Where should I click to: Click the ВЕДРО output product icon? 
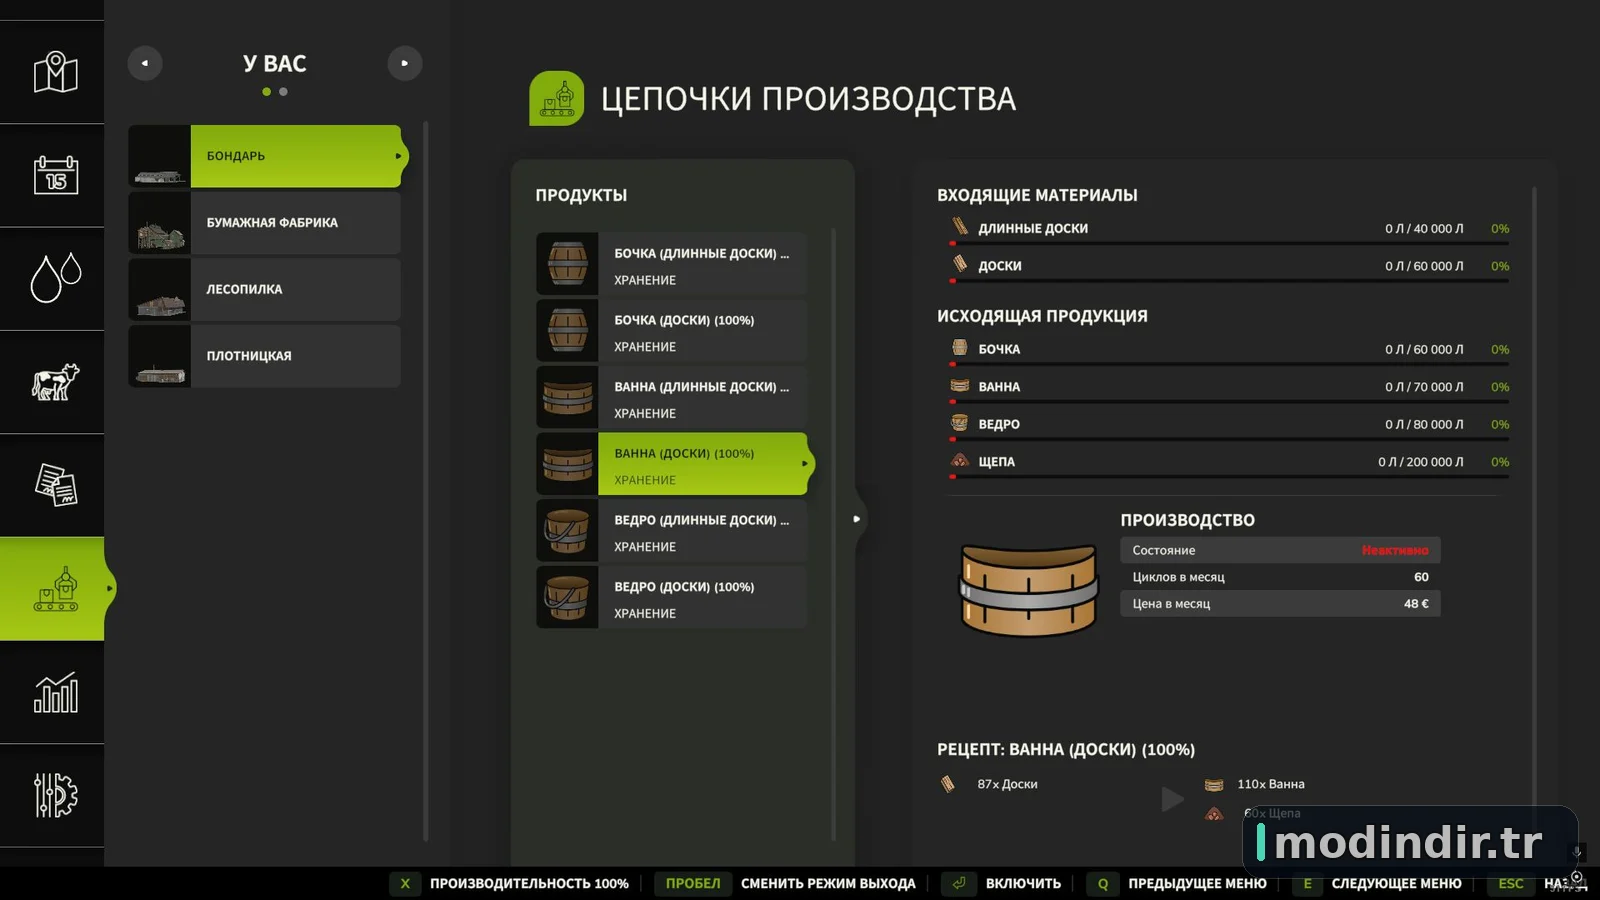pos(960,423)
